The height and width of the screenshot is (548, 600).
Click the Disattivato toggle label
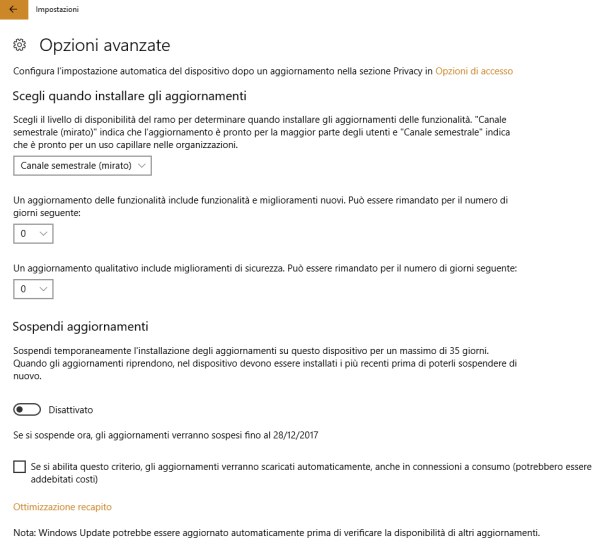coord(71,410)
